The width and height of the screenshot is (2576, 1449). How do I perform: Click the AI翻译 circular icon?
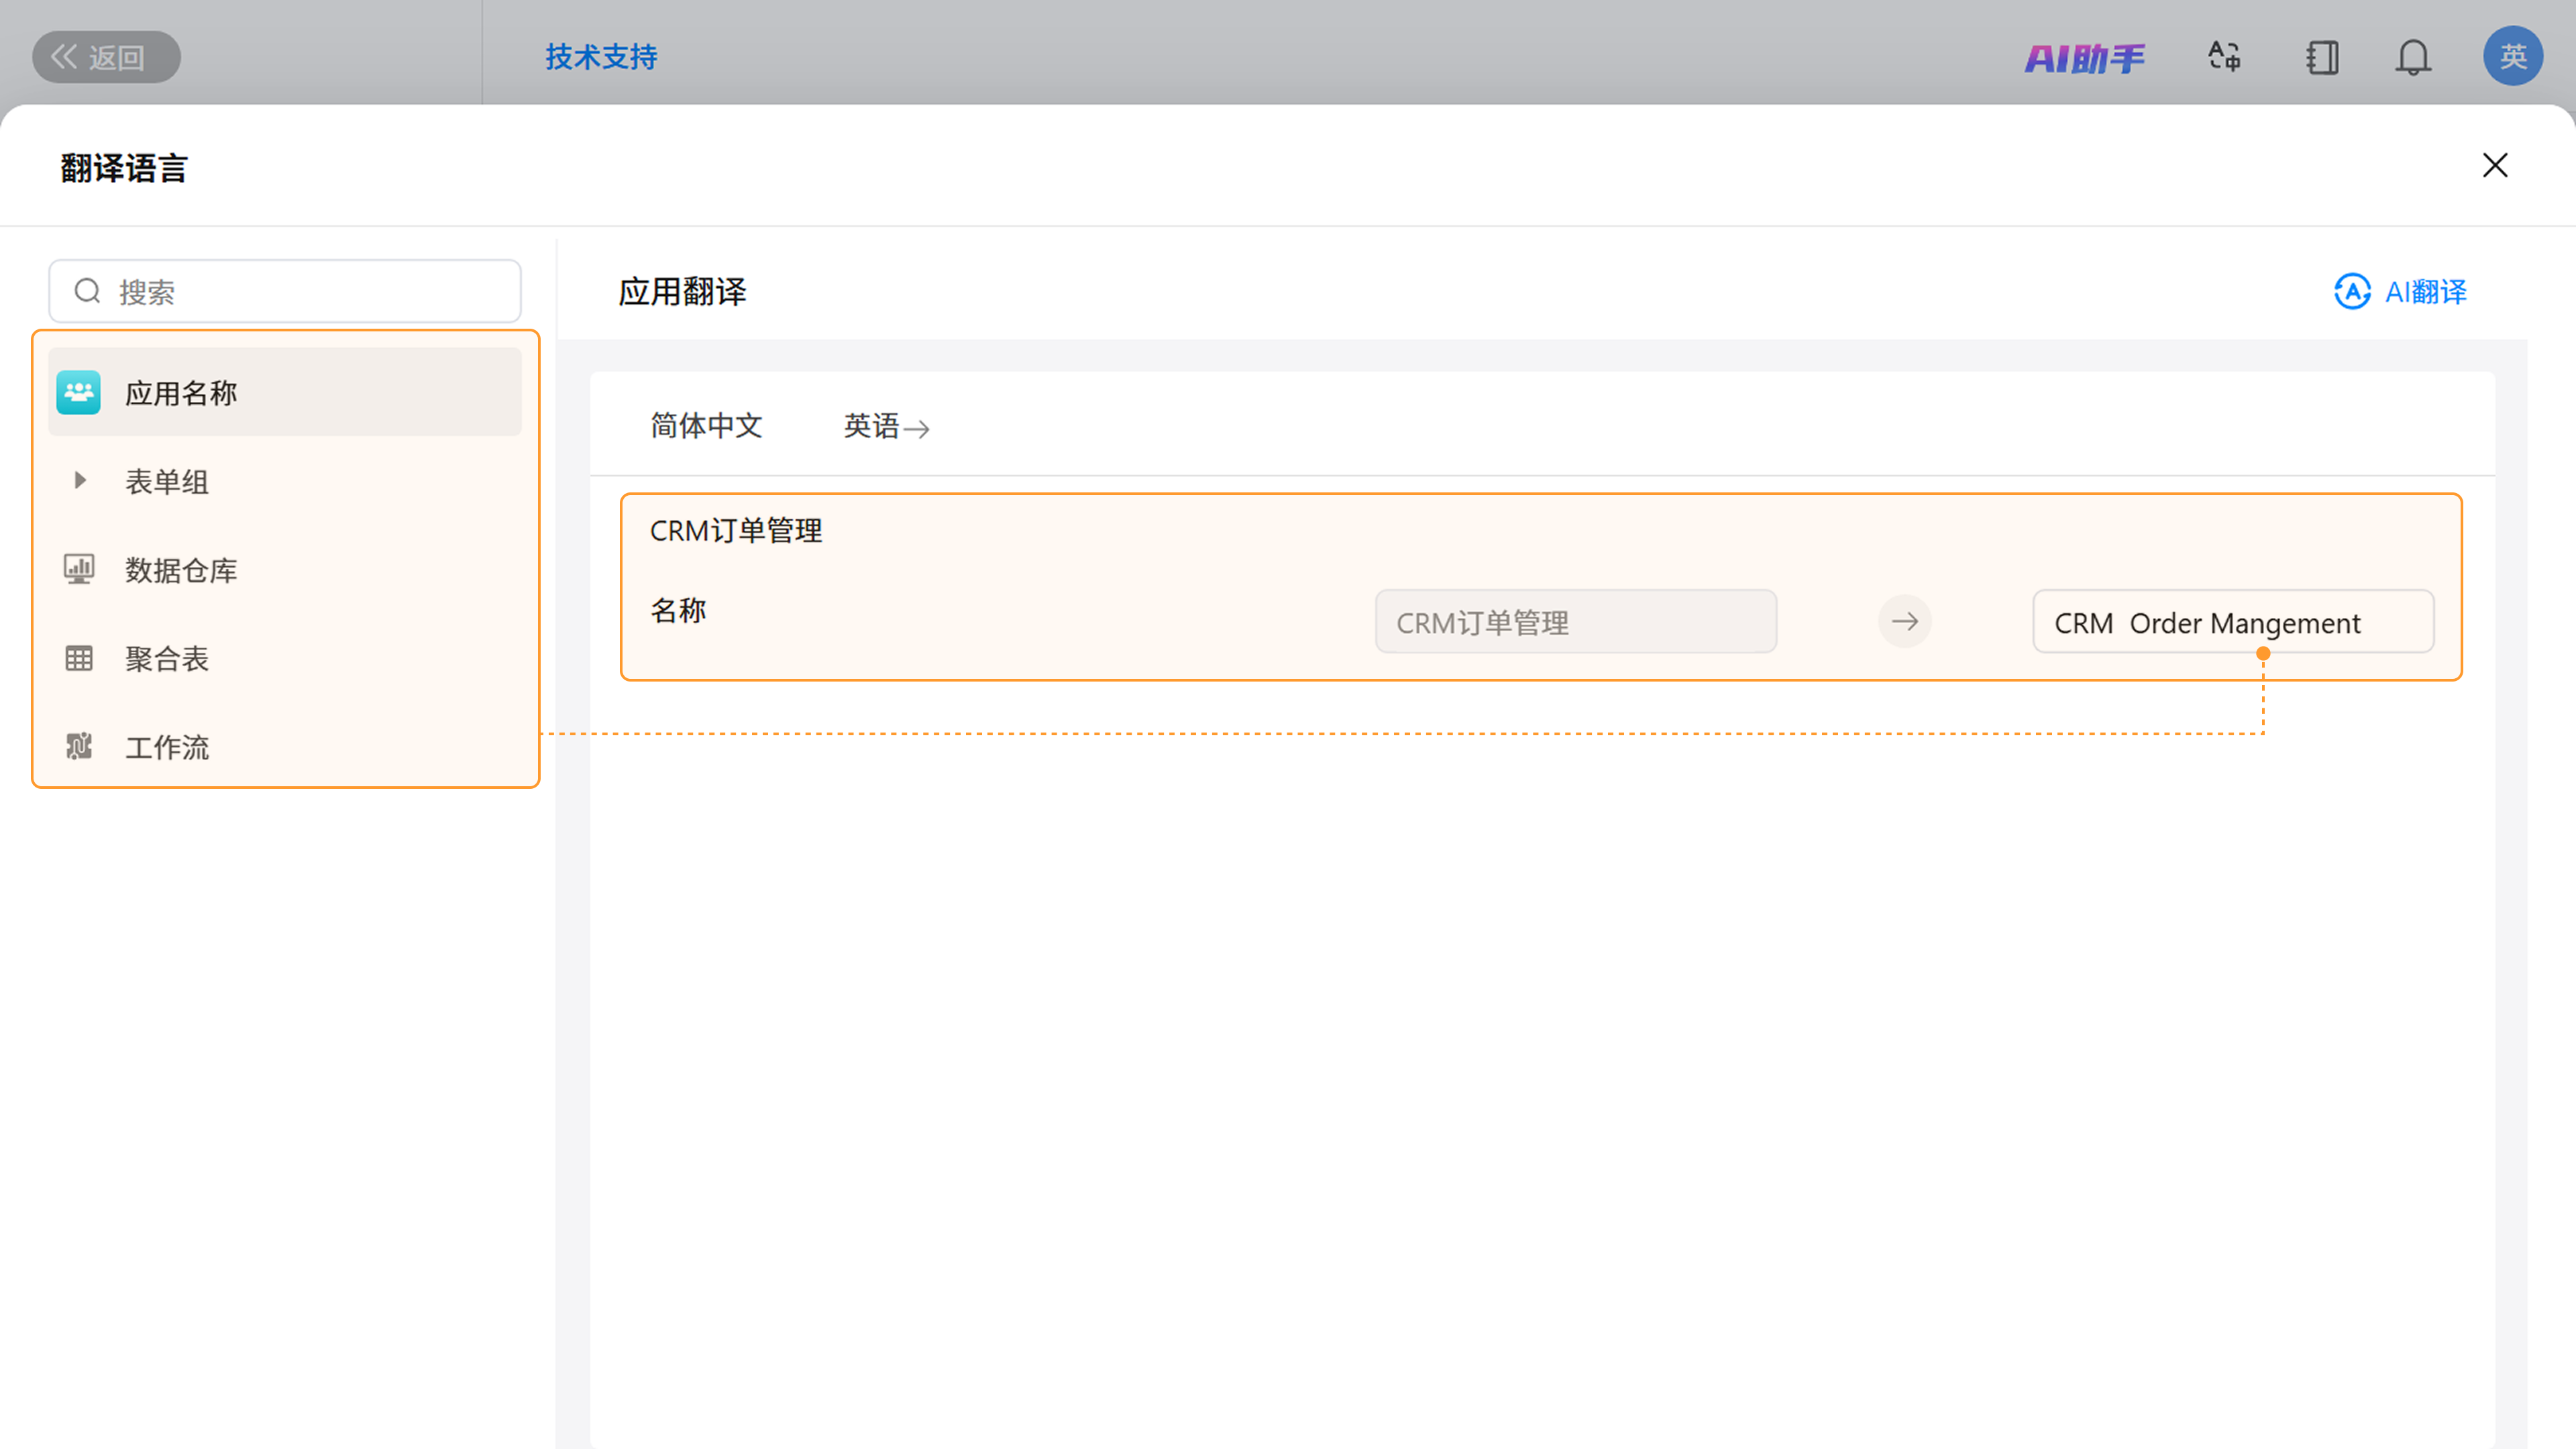click(x=2352, y=291)
